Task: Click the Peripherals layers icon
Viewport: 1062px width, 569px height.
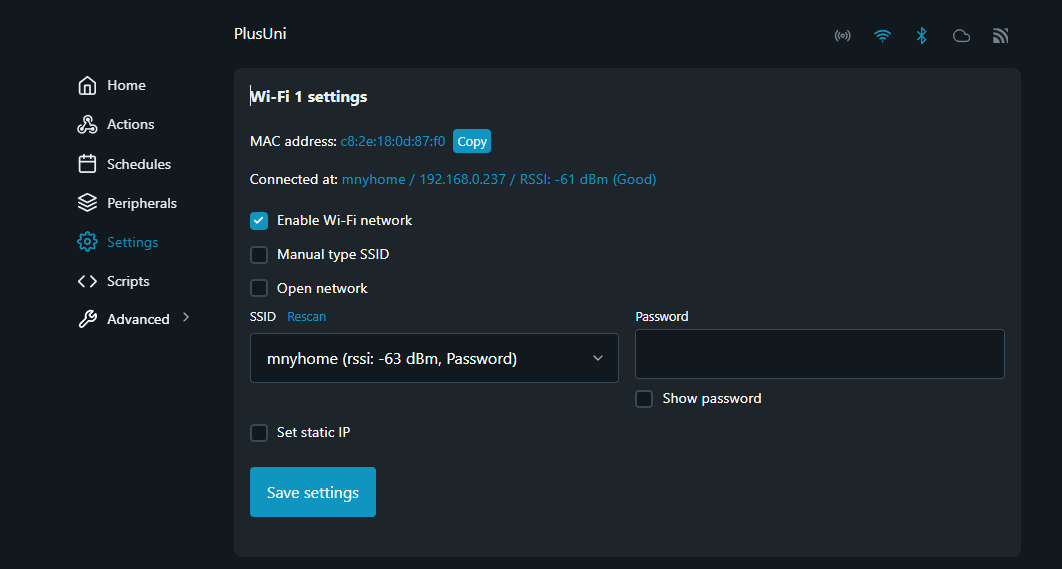Action: (87, 203)
